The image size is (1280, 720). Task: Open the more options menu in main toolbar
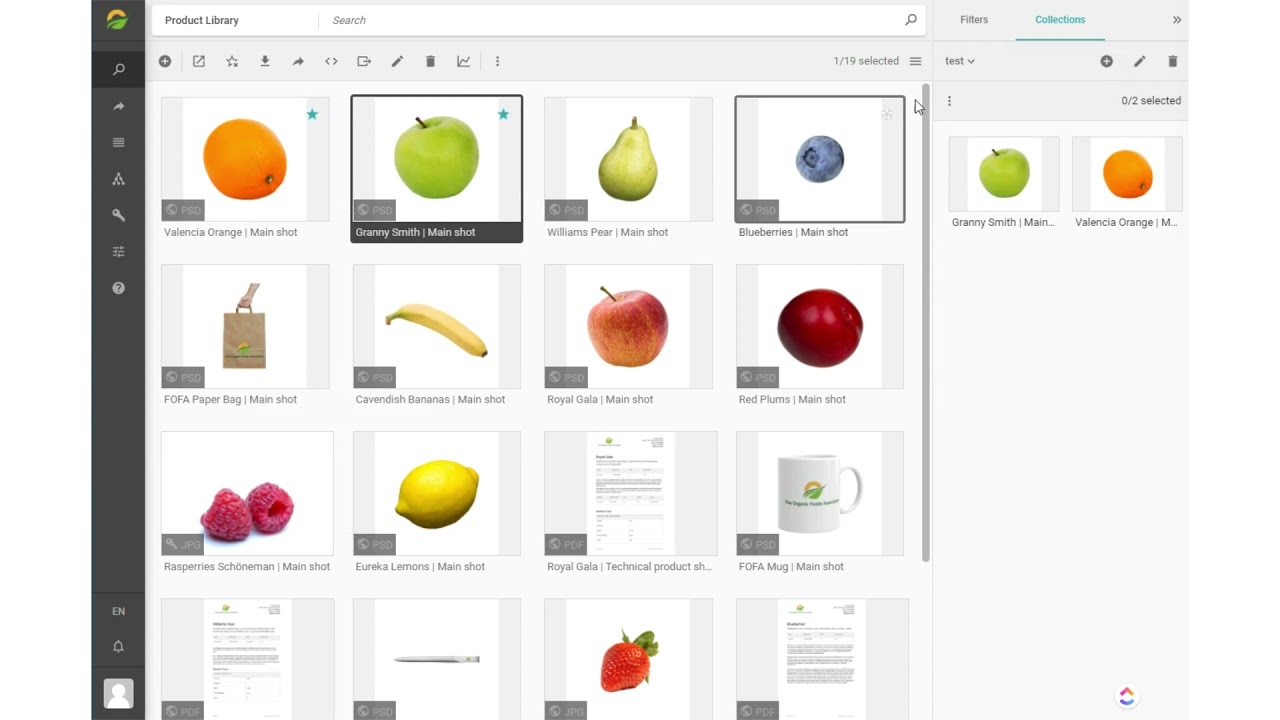[x=497, y=61]
